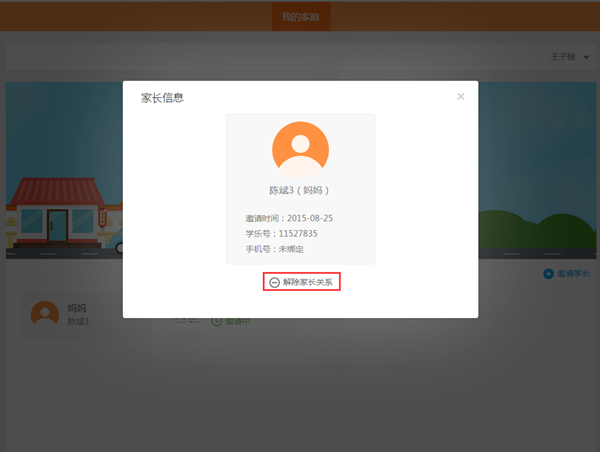Click the 邀请家长 link text
Screen dimensions: 600x452
573,274
